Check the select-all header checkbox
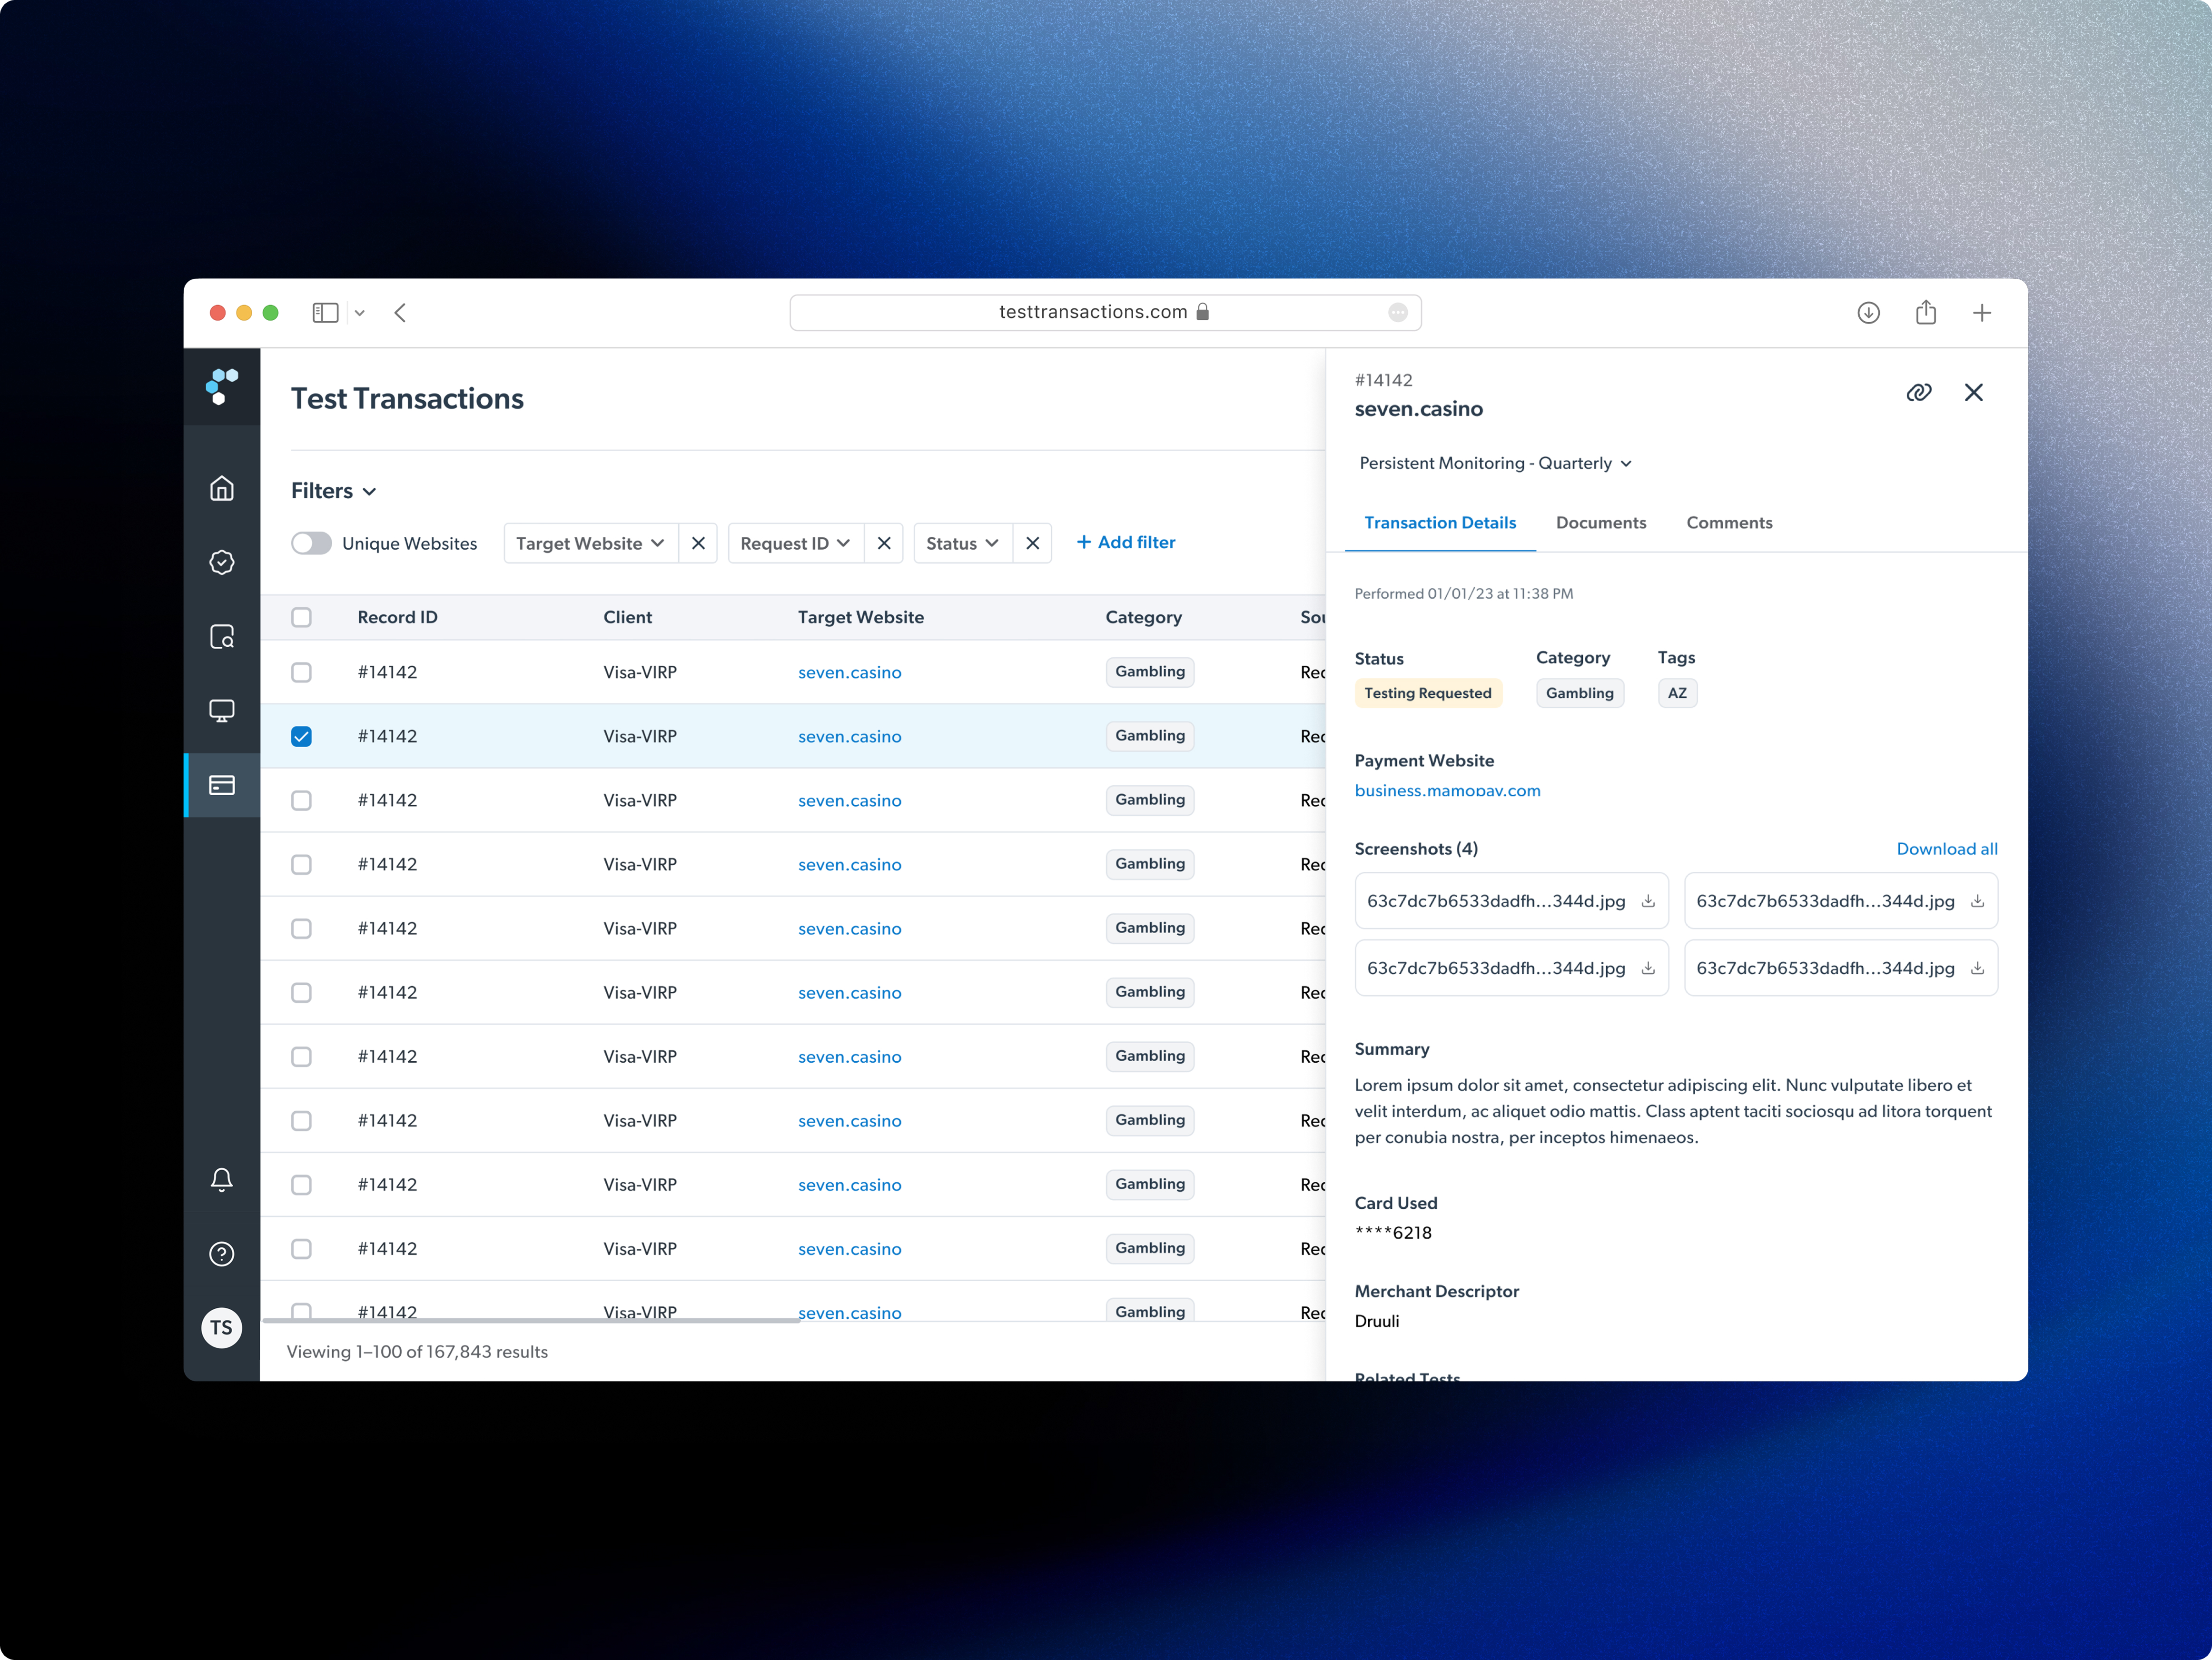The image size is (2212, 1660). [x=301, y=617]
